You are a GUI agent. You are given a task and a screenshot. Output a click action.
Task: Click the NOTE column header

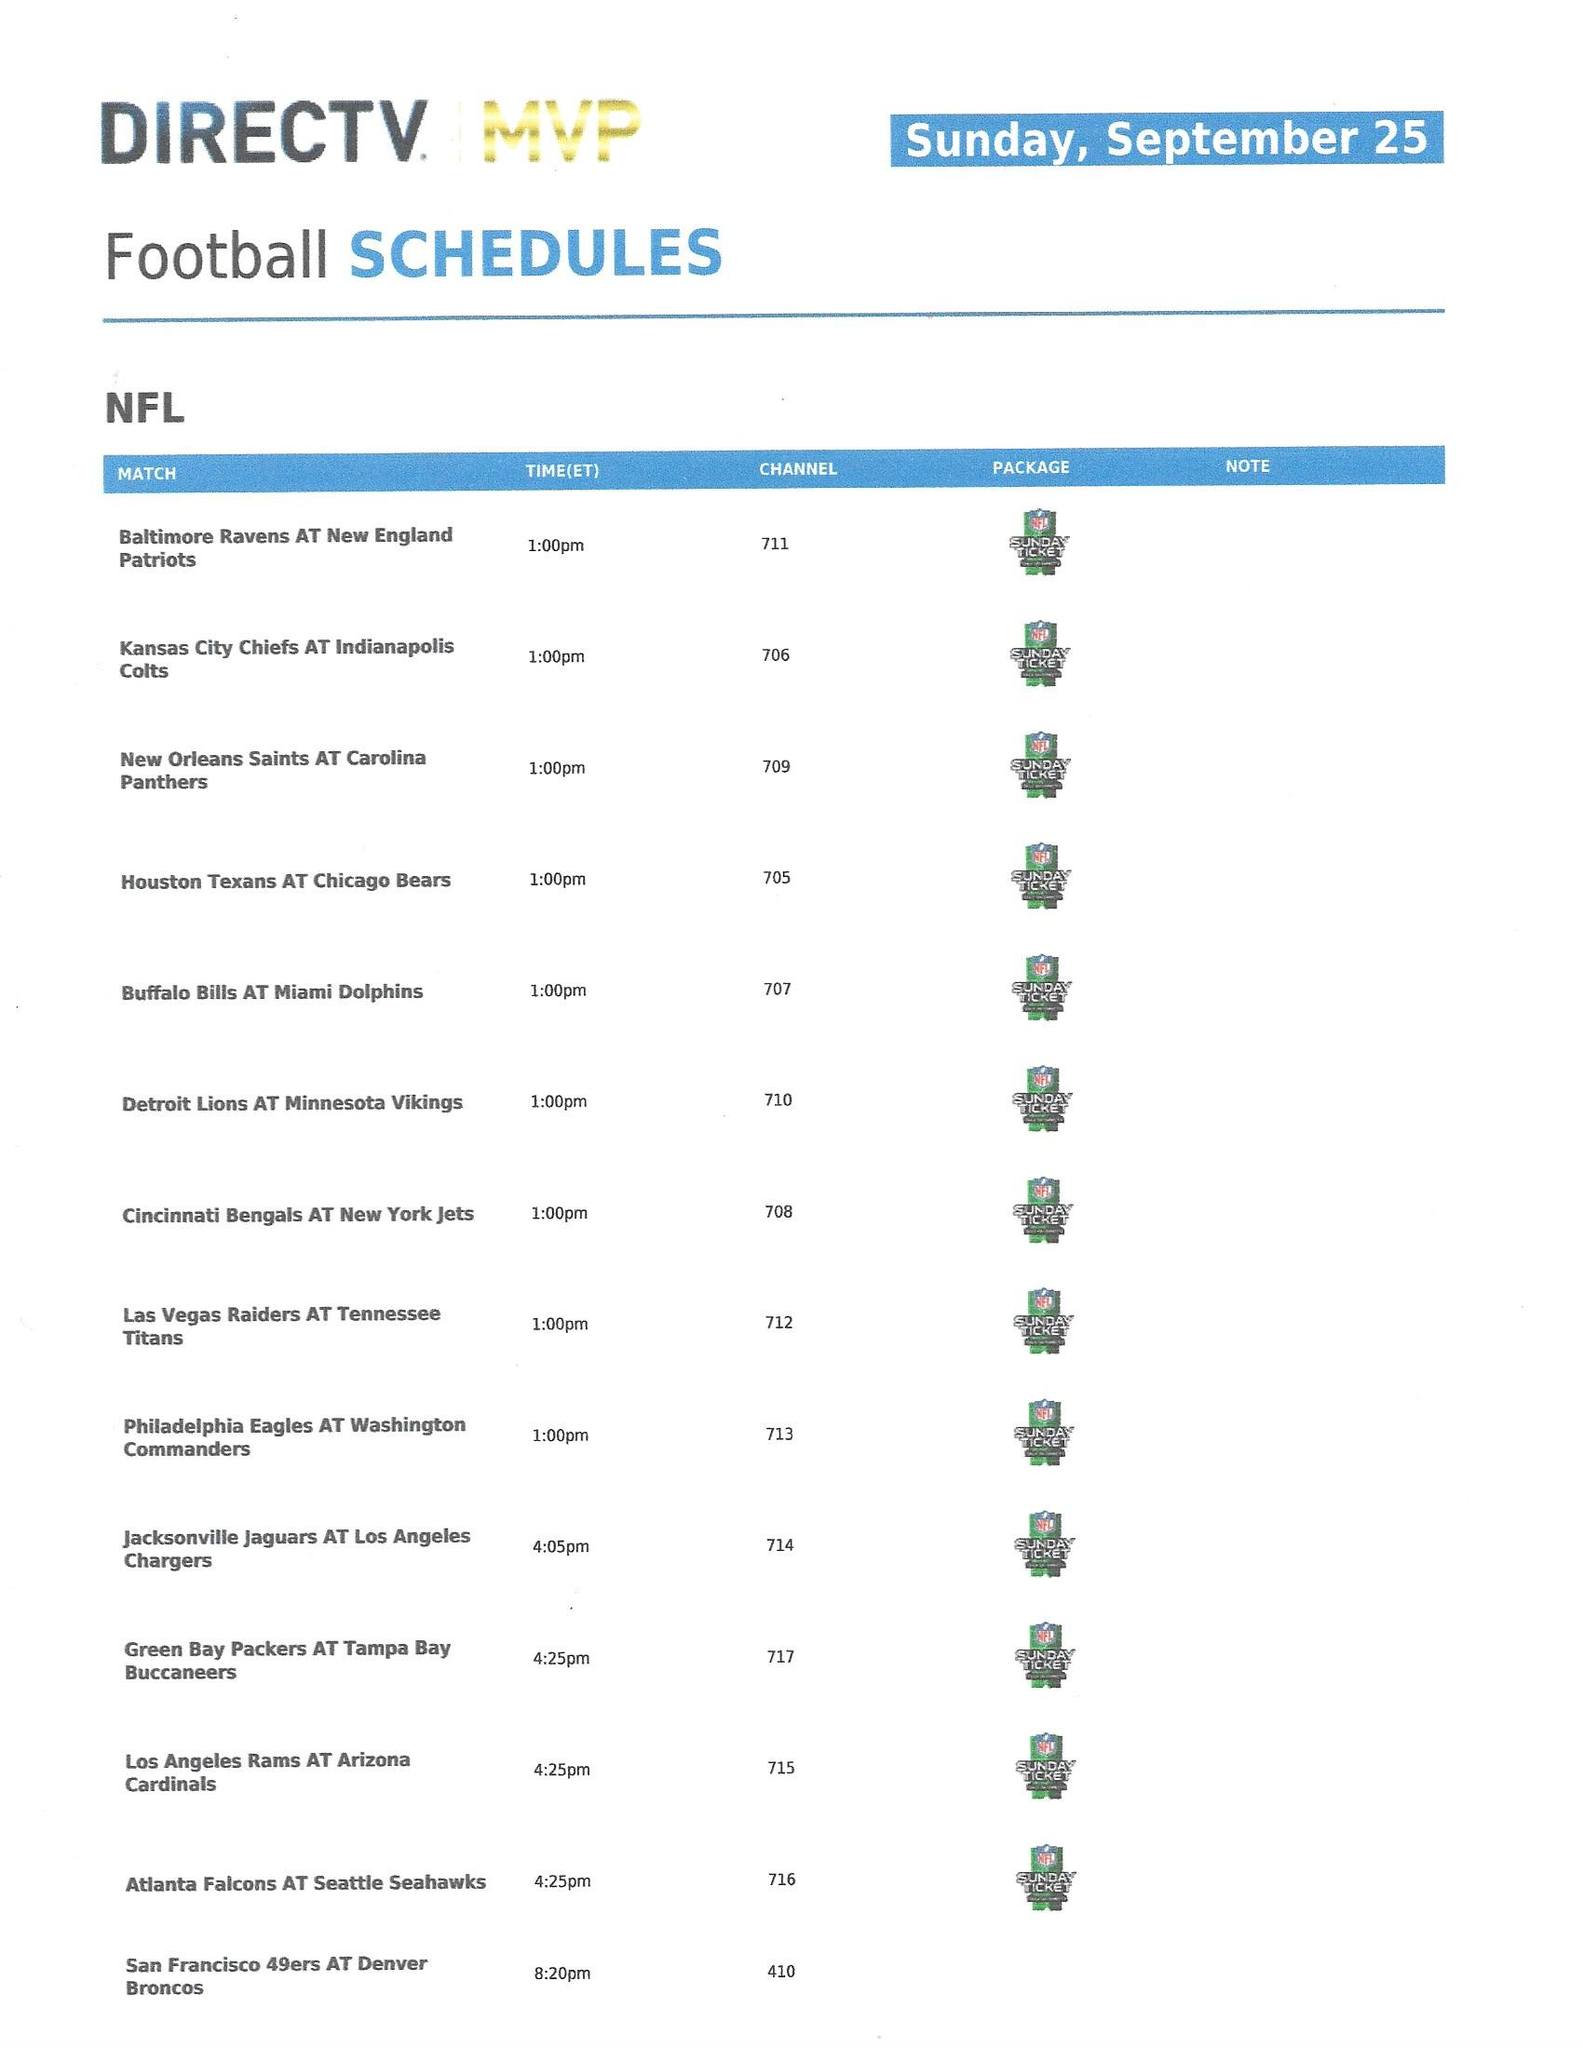coord(1247,466)
